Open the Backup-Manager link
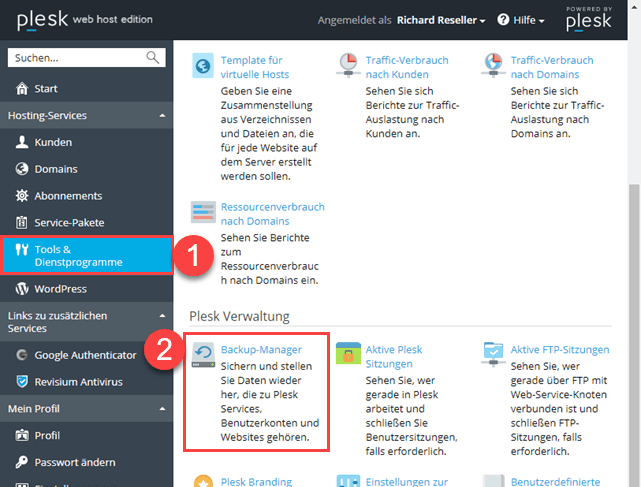The image size is (641, 487). [x=261, y=350]
